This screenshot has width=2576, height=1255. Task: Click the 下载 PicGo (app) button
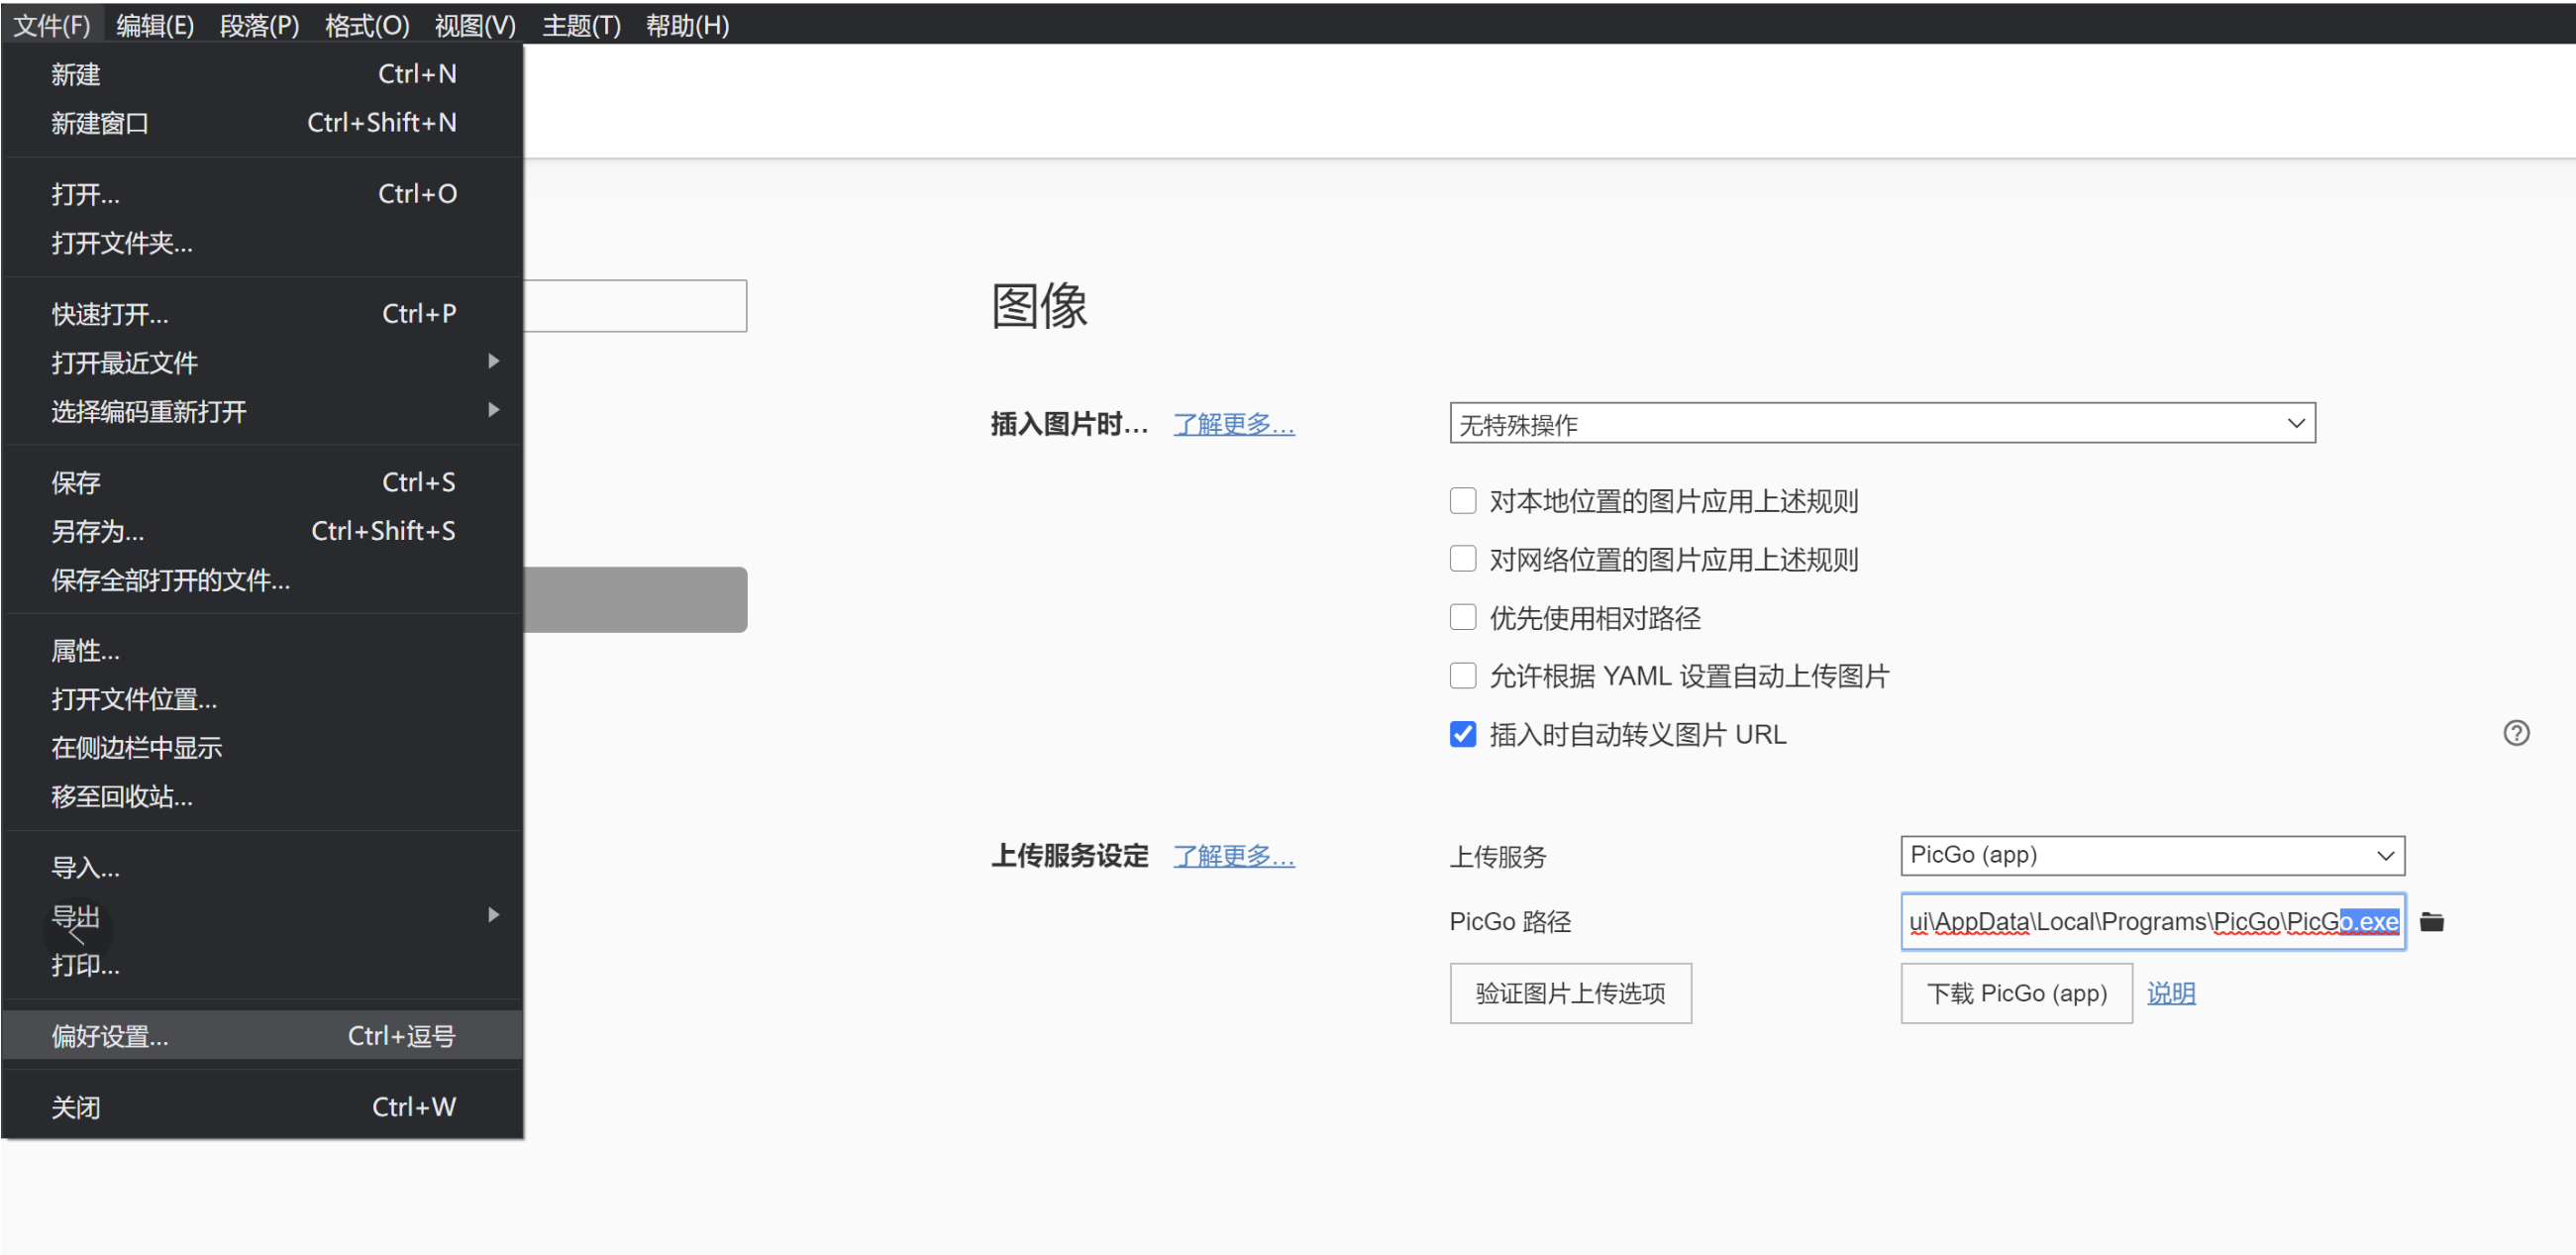coord(2015,993)
